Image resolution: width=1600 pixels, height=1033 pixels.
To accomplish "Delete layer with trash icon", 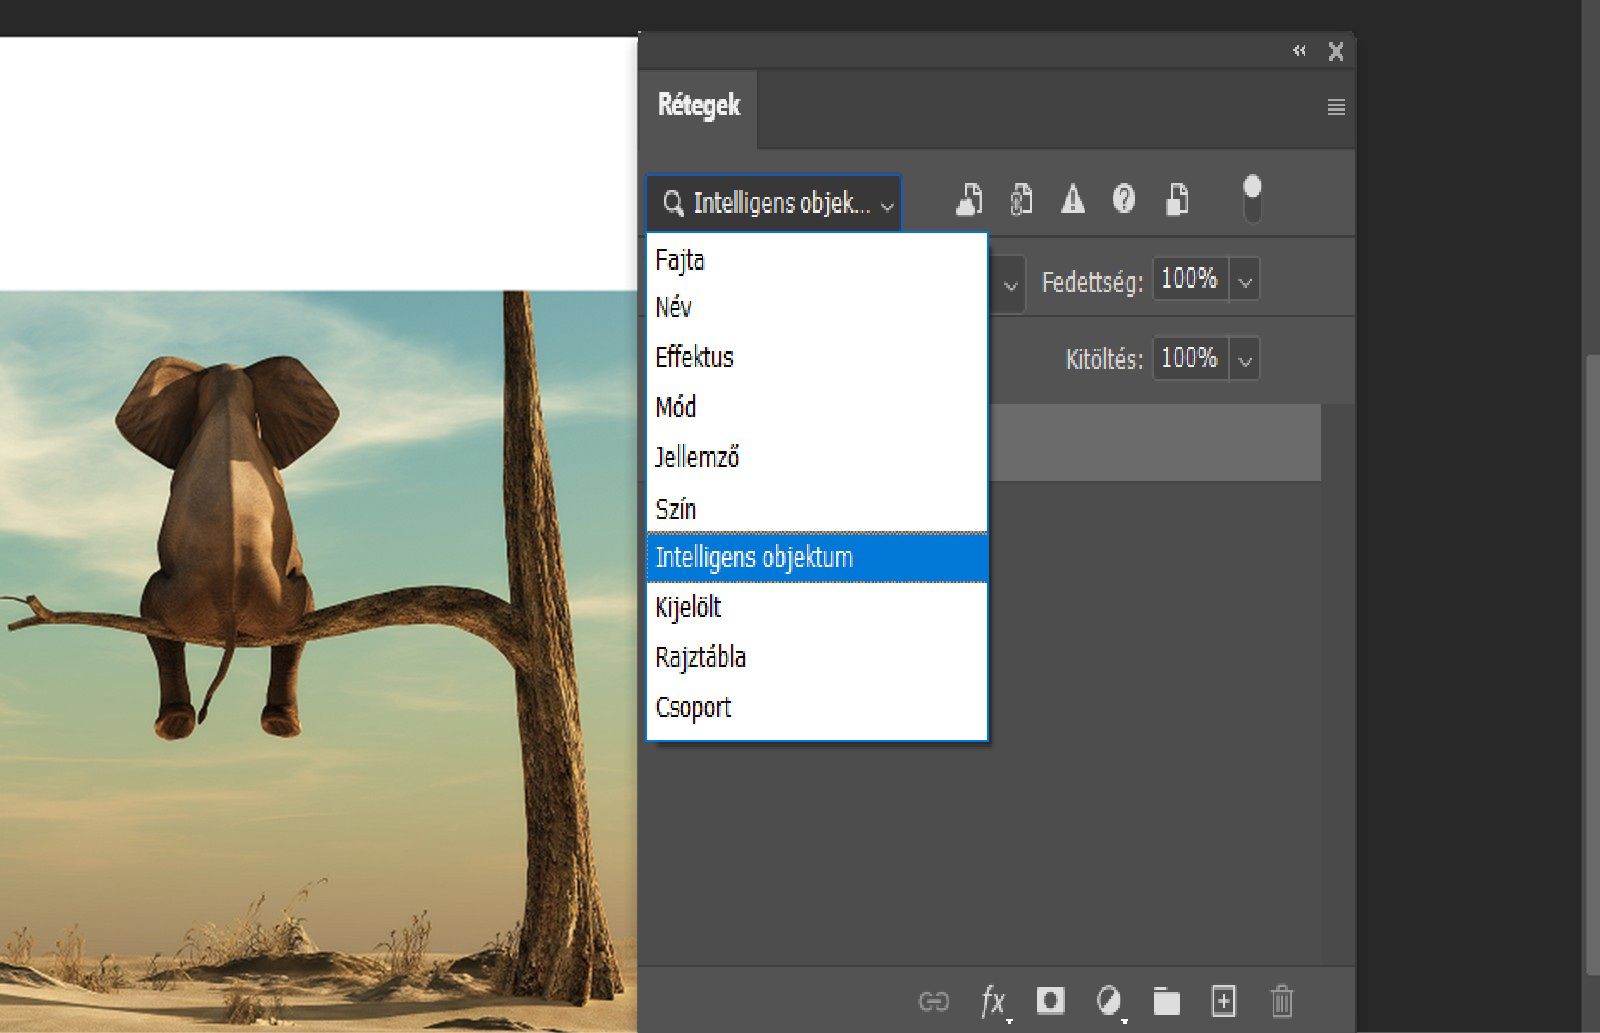I will [x=1281, y=1001].
